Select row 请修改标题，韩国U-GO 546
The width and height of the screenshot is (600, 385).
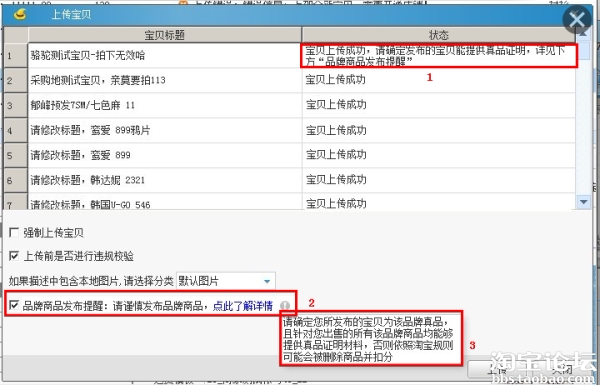coord(165,201)
